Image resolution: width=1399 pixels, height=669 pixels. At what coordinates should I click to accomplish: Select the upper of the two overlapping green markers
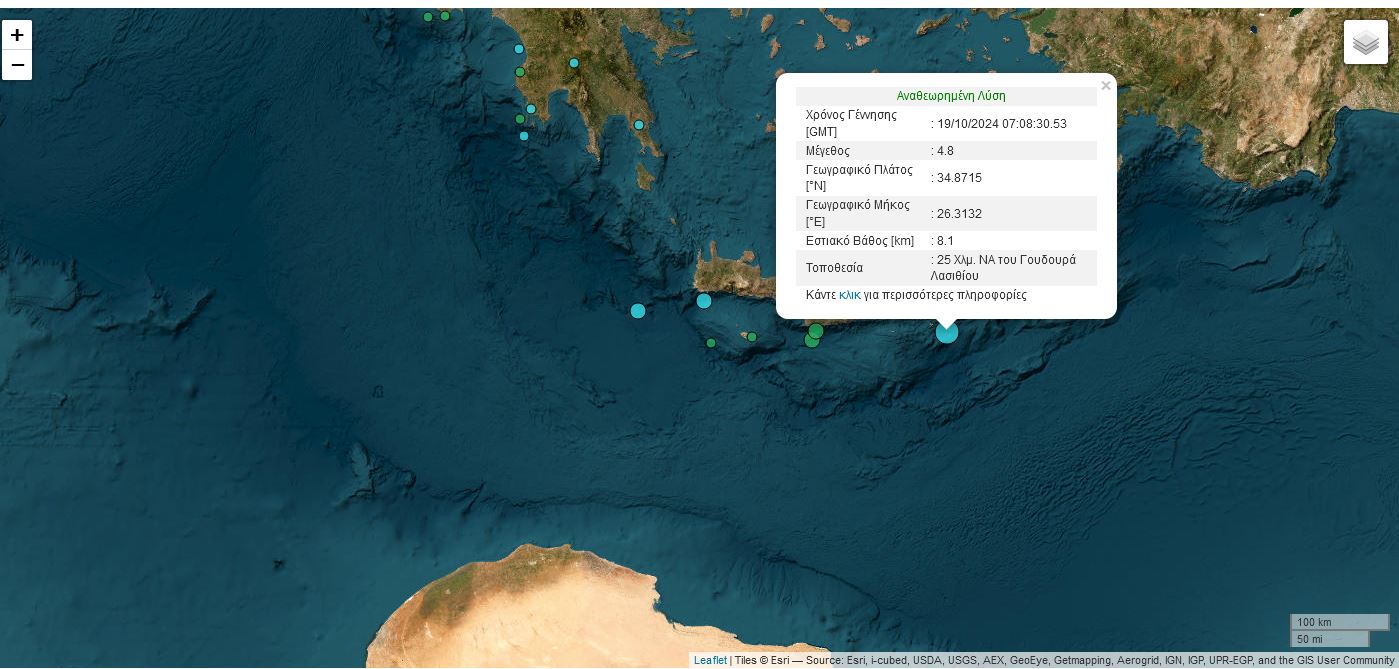816,331
